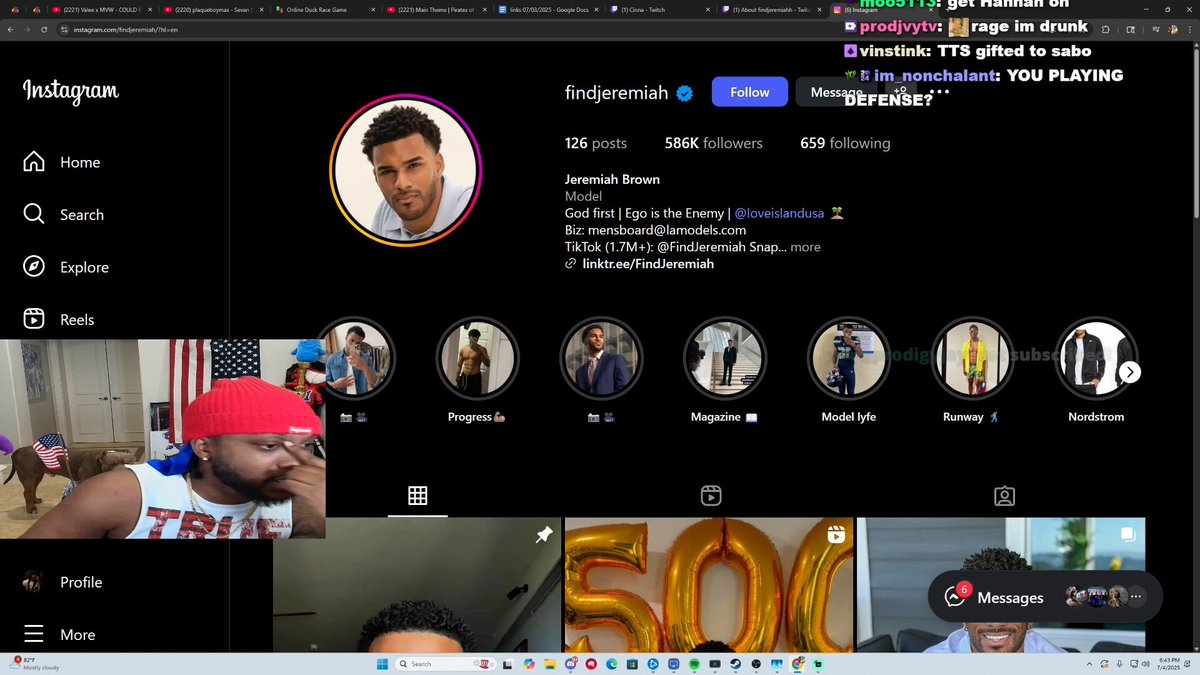The height and width of the screenshot is (675, 1200).
Task: Open Spotify from the taskbar
Action: point(694,664)
